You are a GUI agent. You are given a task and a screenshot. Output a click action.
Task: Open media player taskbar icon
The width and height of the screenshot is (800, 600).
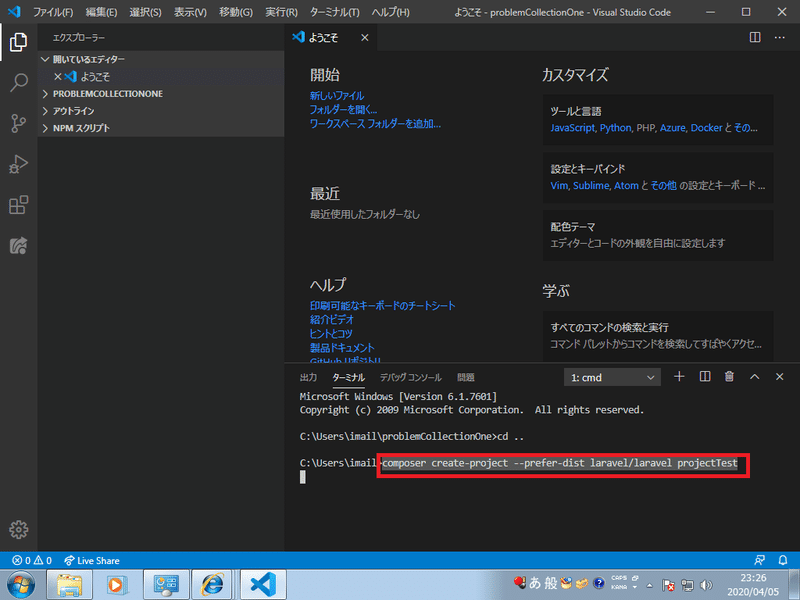pos(116,585)
